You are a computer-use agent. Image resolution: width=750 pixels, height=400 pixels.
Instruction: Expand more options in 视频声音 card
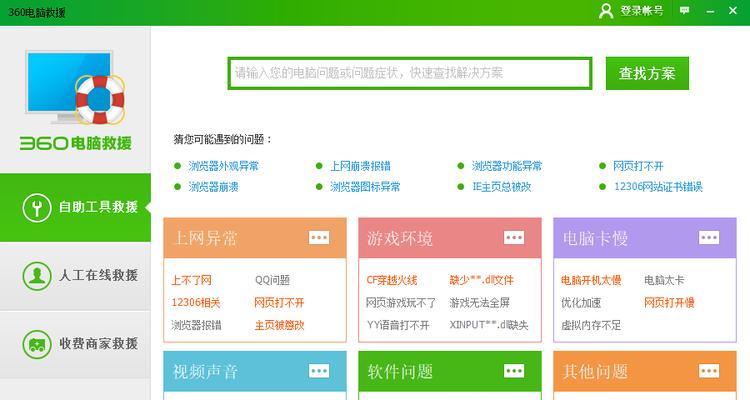(319, 371)
